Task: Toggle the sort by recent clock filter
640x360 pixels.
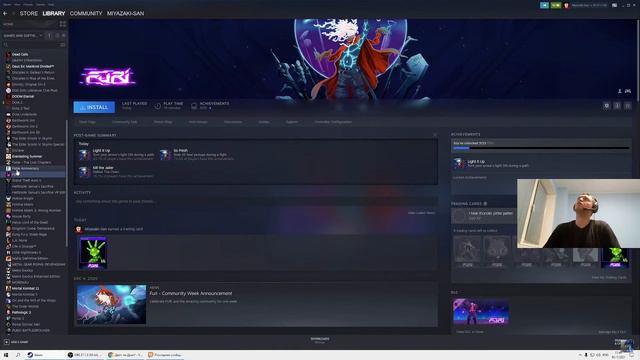Action: click(57, 36)
